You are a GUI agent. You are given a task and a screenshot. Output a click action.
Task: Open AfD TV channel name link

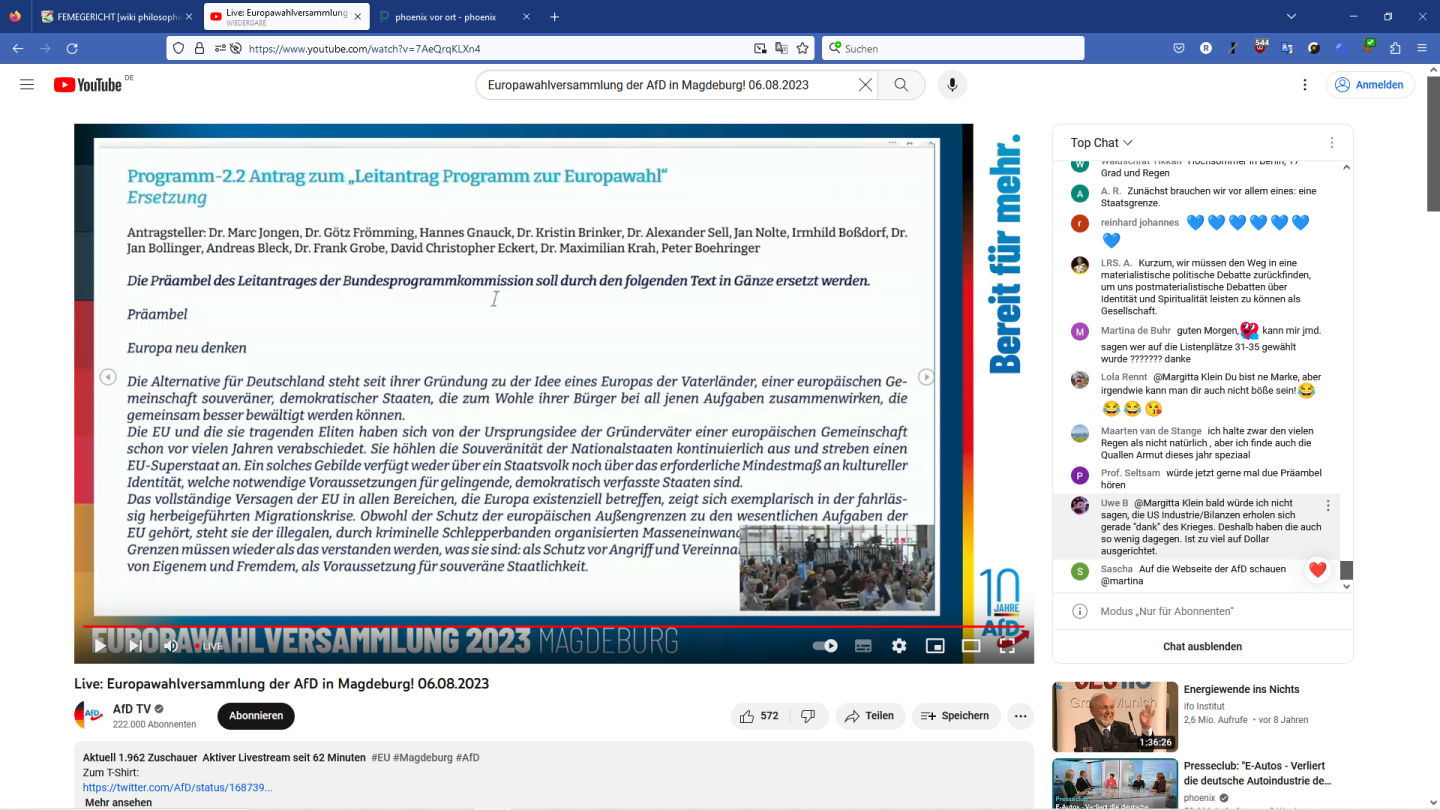tap(131, 709)
